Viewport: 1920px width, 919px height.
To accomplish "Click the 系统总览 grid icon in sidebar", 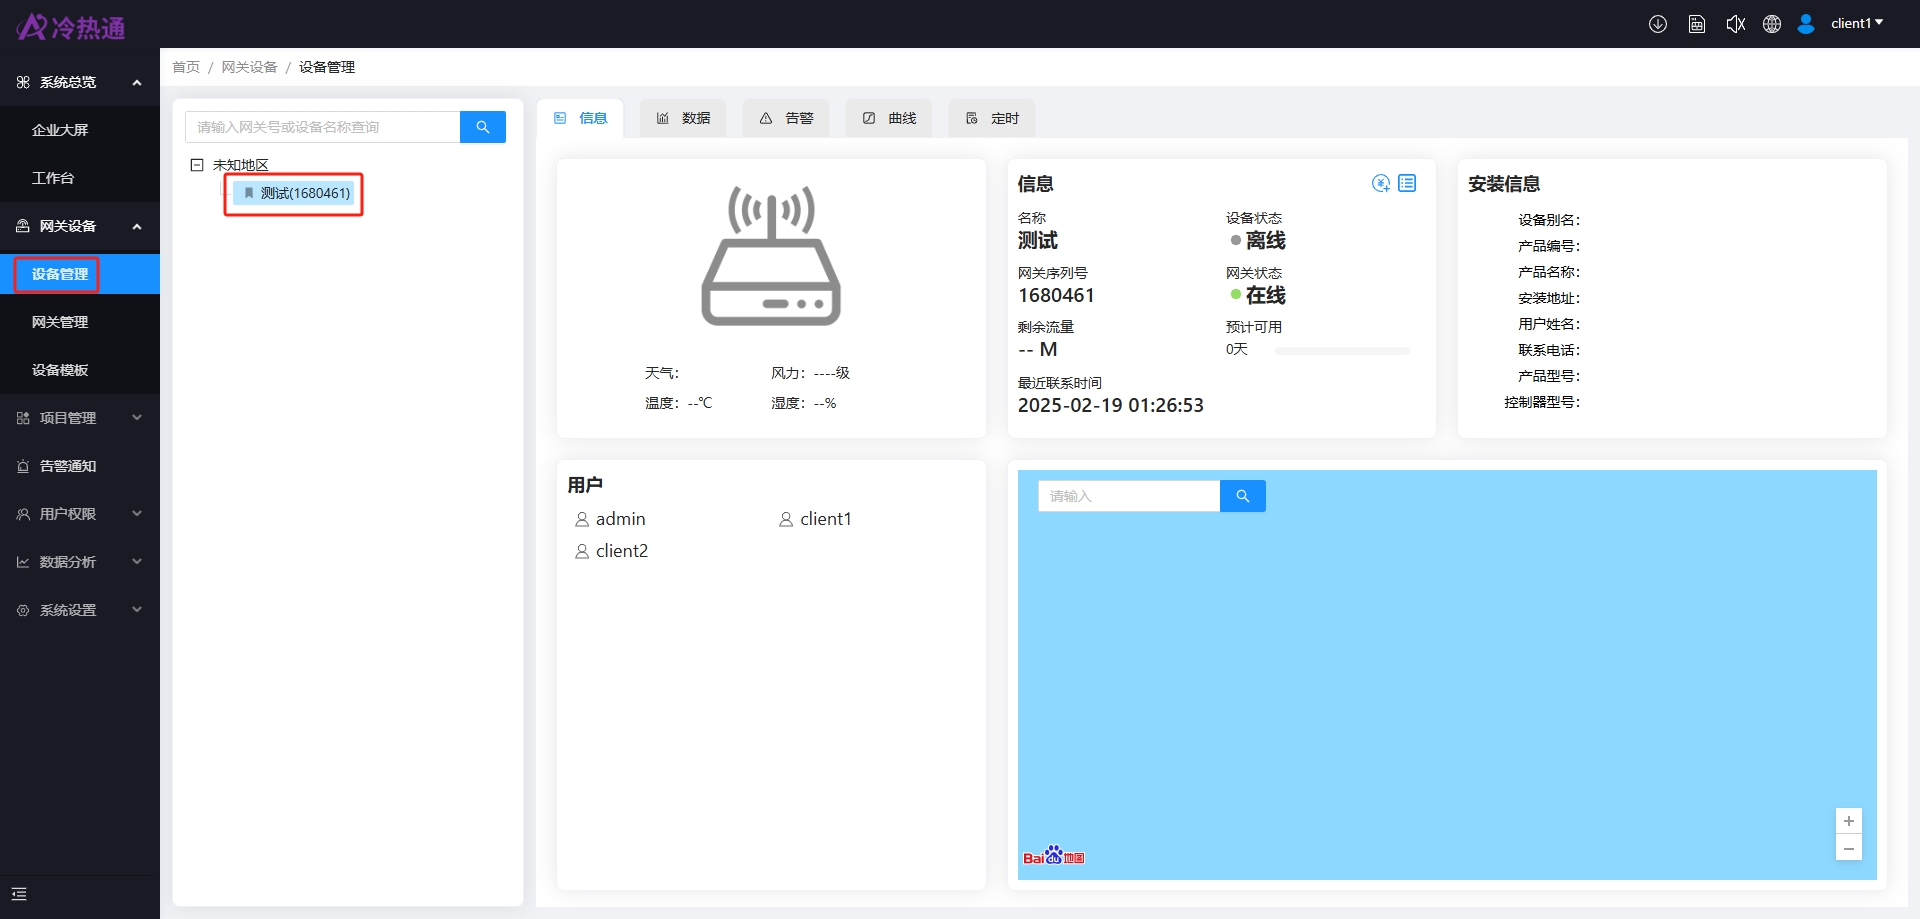I will point(23,82).
